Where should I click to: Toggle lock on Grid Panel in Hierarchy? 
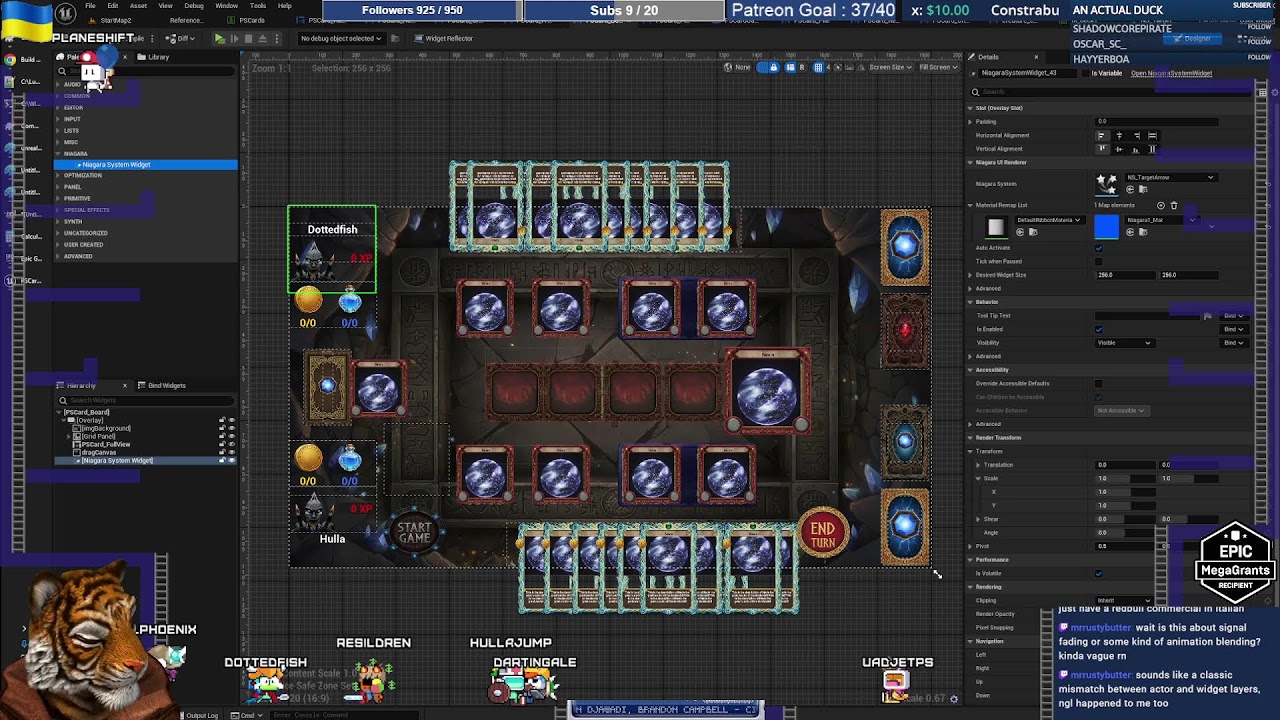point(222,436)
